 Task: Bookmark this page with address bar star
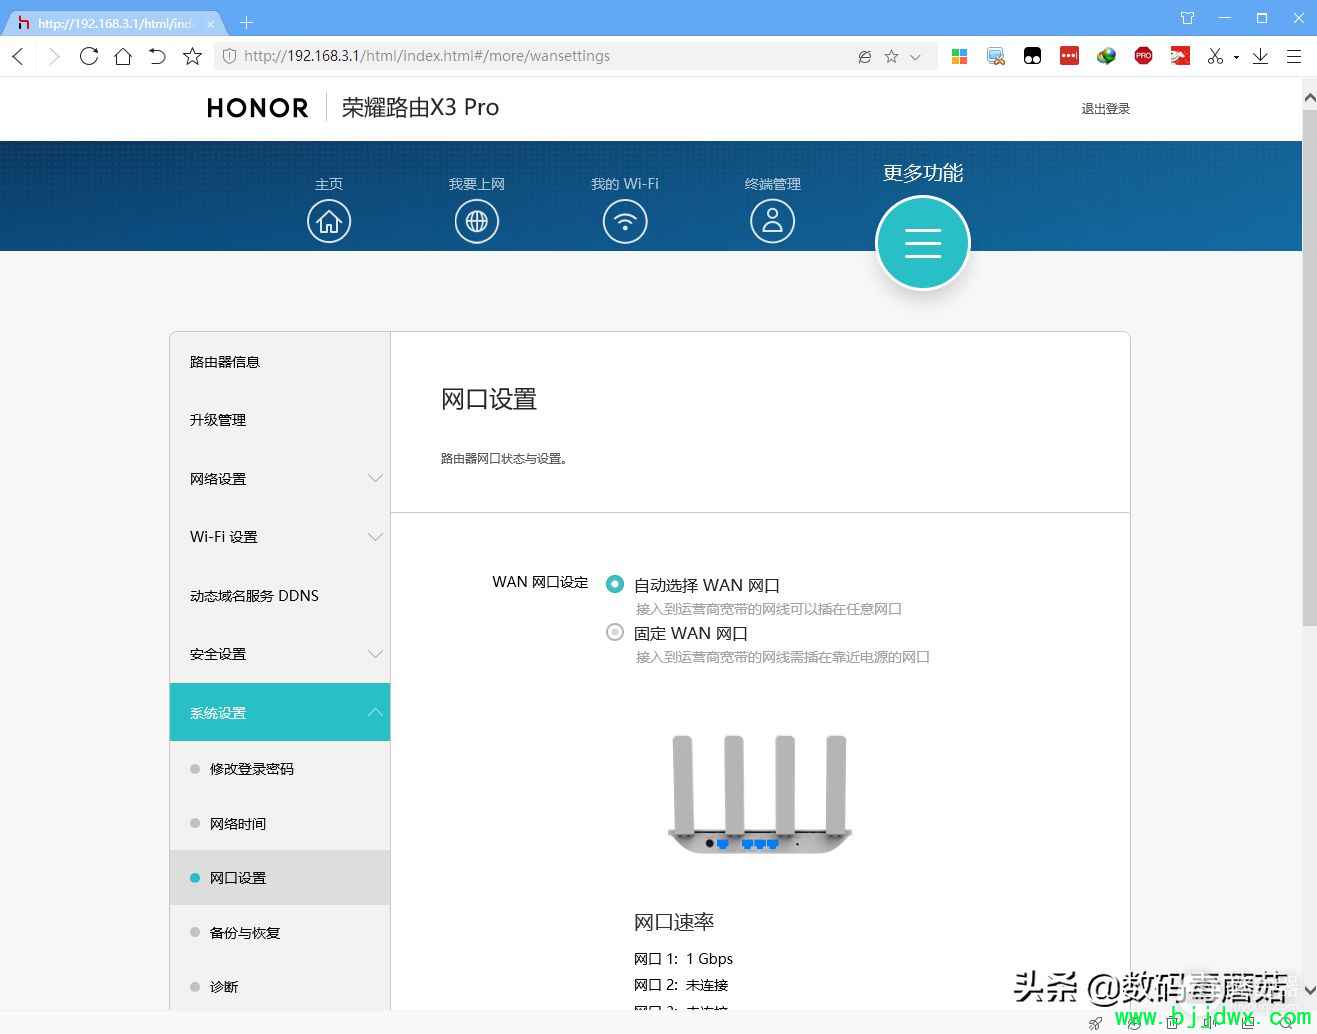[x=891, y=57]
